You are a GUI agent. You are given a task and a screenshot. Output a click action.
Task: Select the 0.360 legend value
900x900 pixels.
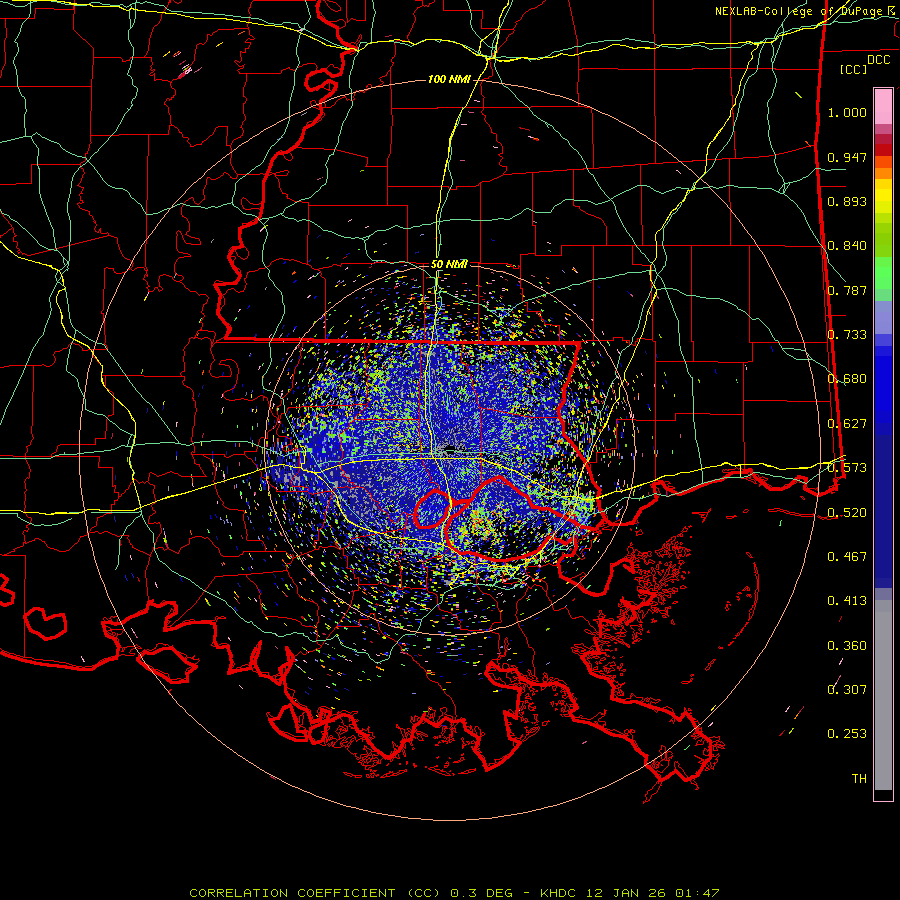click(847, 646)
